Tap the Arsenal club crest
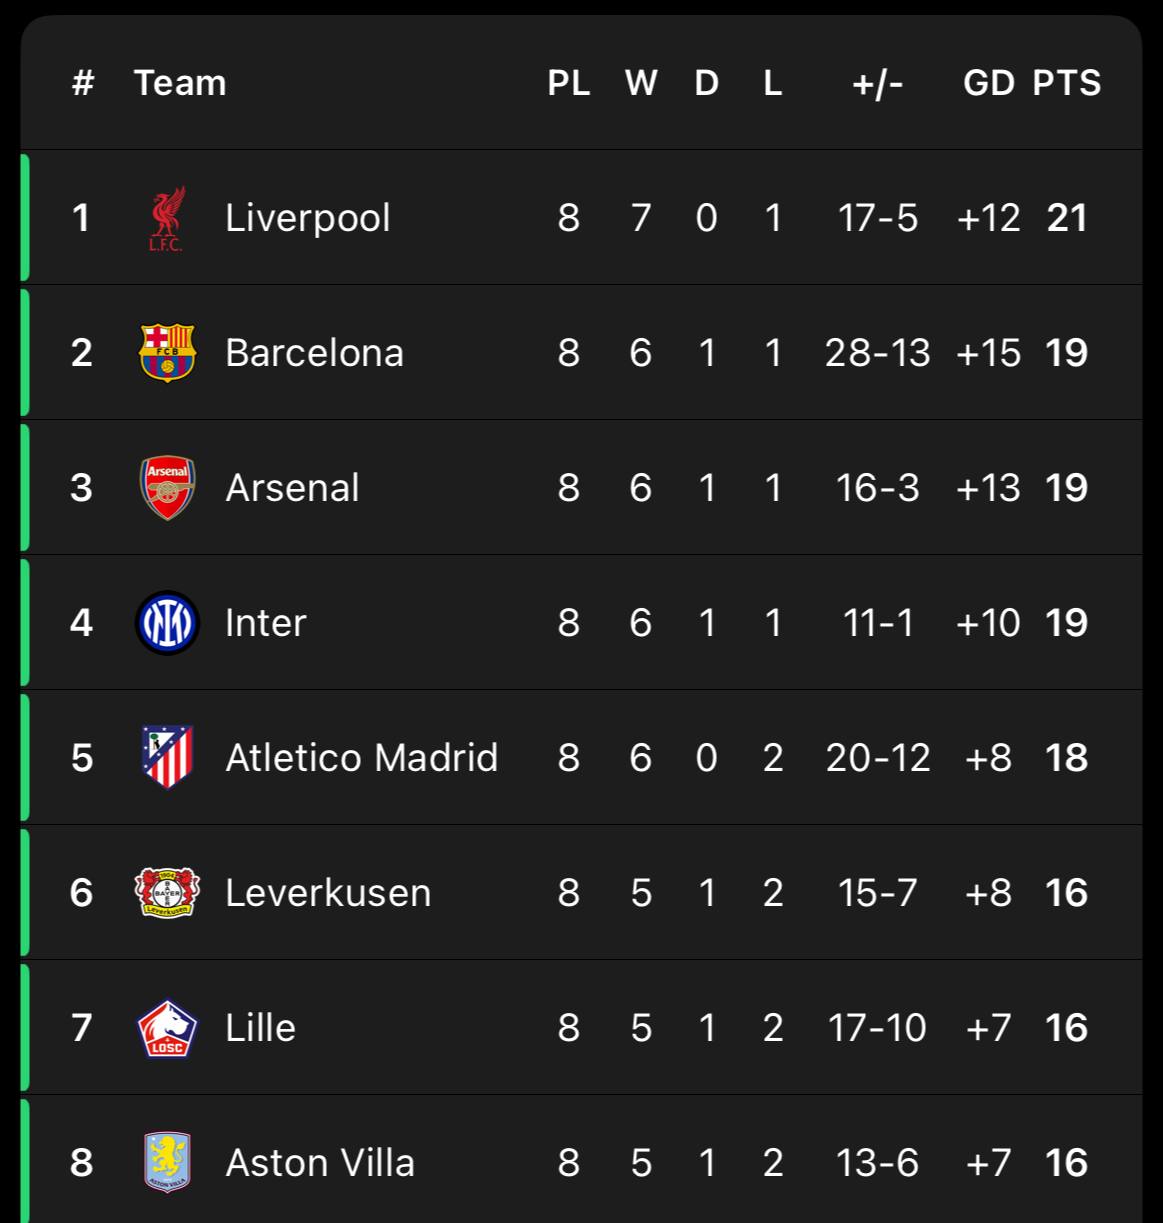The width and height of the screenshot is (1163, 1223). tap(167, 488)
